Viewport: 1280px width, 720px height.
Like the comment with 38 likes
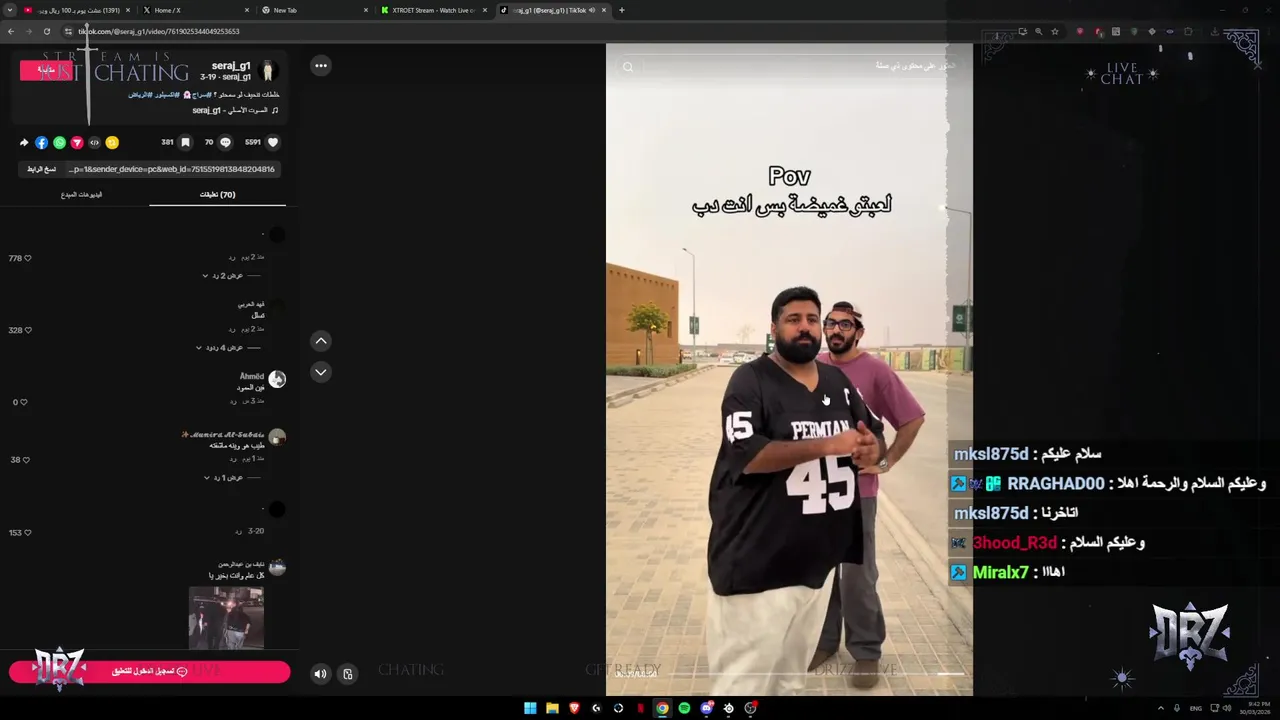pyautogui.click(x=27, y=460)
